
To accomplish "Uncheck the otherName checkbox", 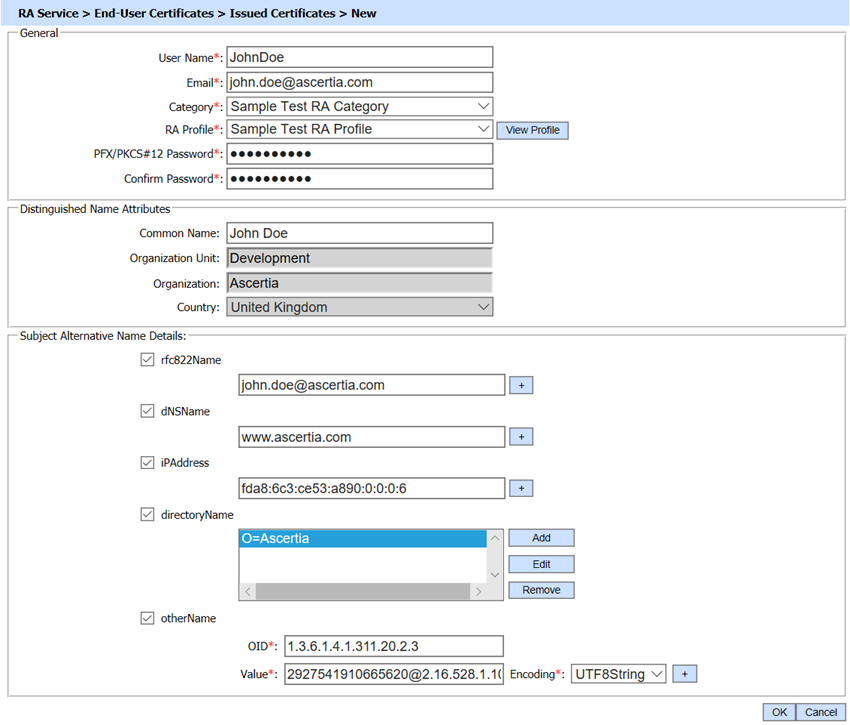I will [148, 618].
